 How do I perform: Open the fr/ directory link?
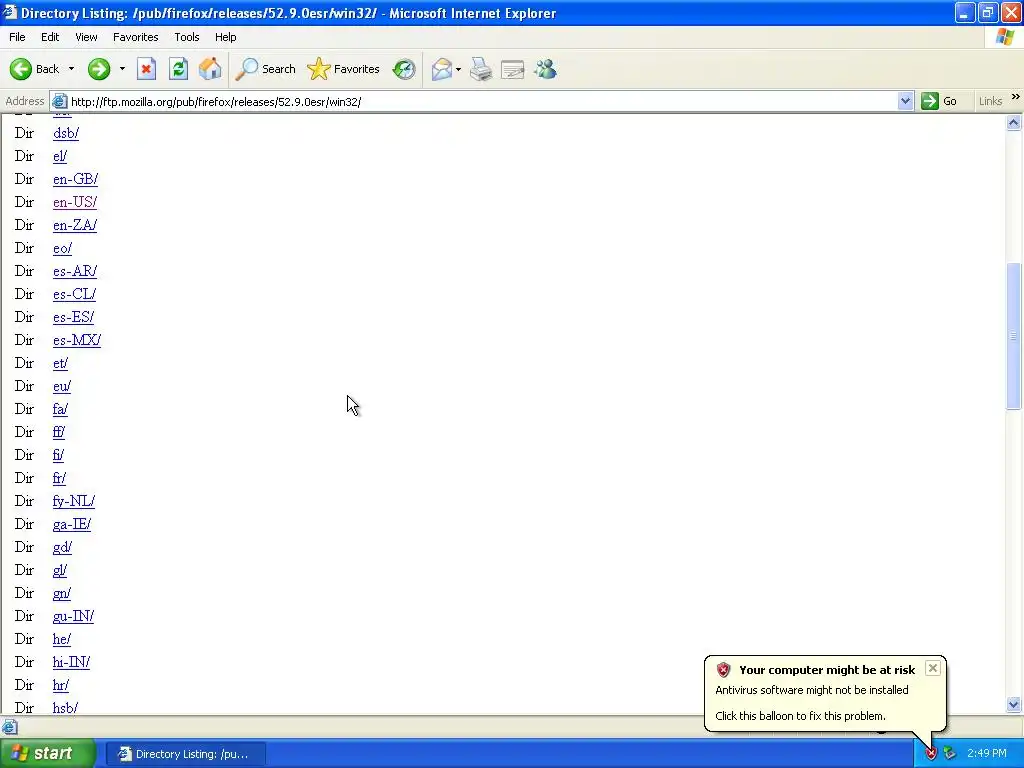coord(59,478)
